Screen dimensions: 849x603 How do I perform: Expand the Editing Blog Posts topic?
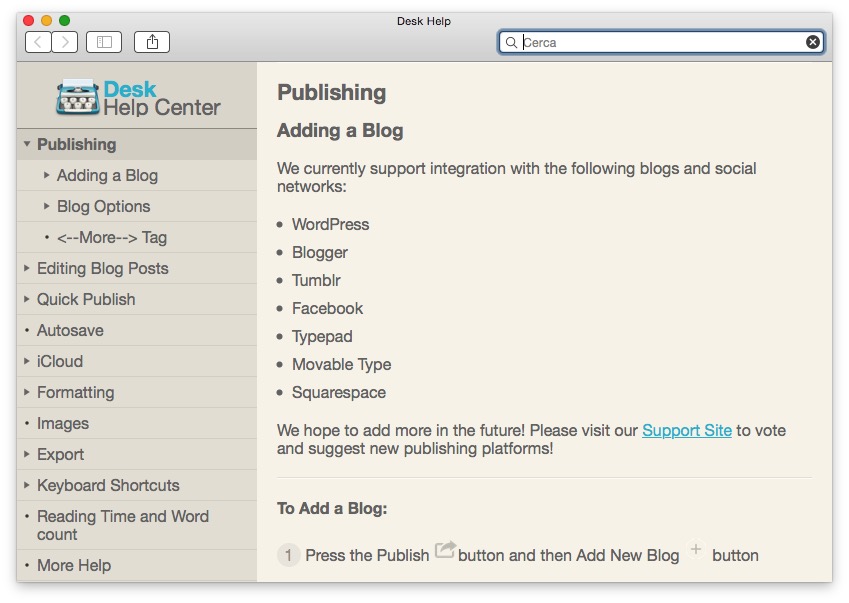(27, 268)
